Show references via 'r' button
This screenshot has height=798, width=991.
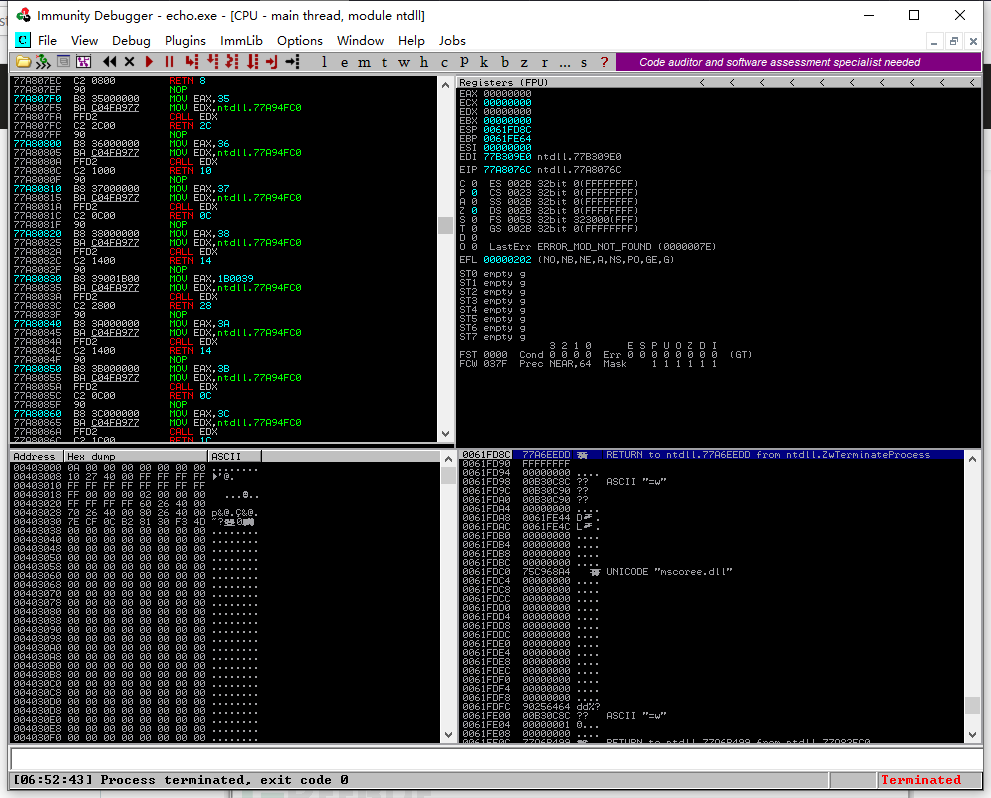click(544, 62)
